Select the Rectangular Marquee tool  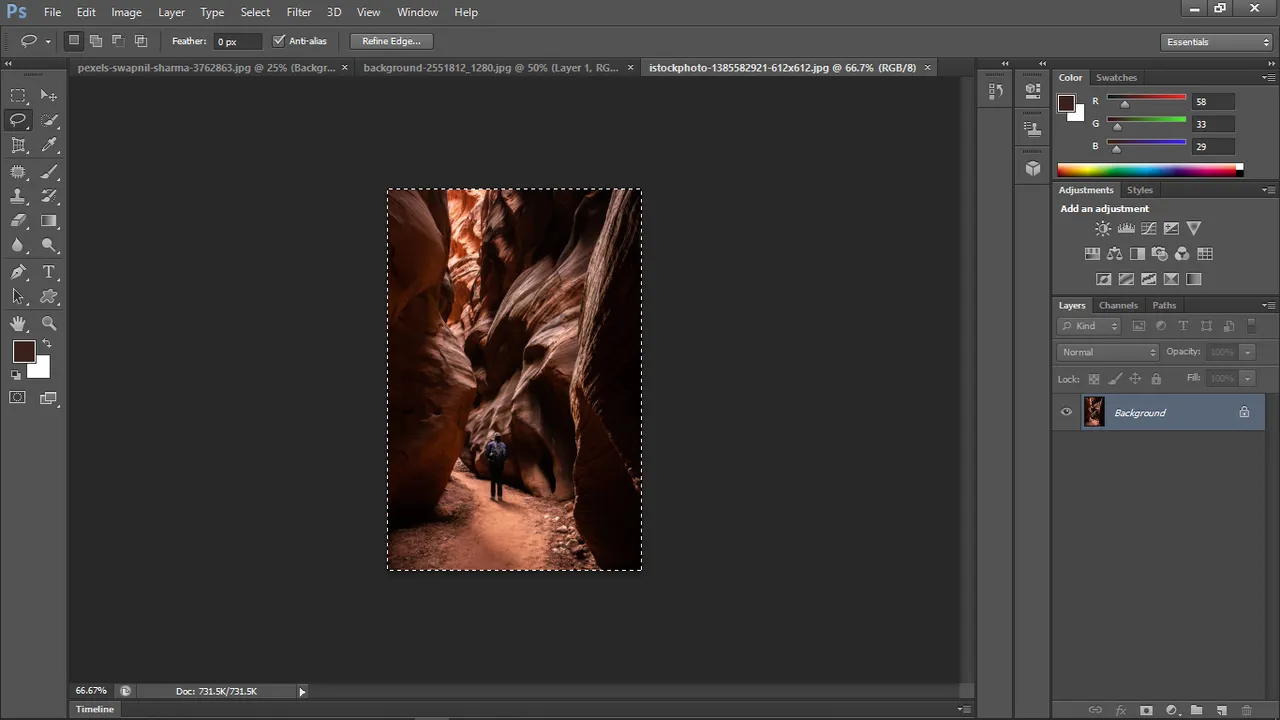(18, 95)
